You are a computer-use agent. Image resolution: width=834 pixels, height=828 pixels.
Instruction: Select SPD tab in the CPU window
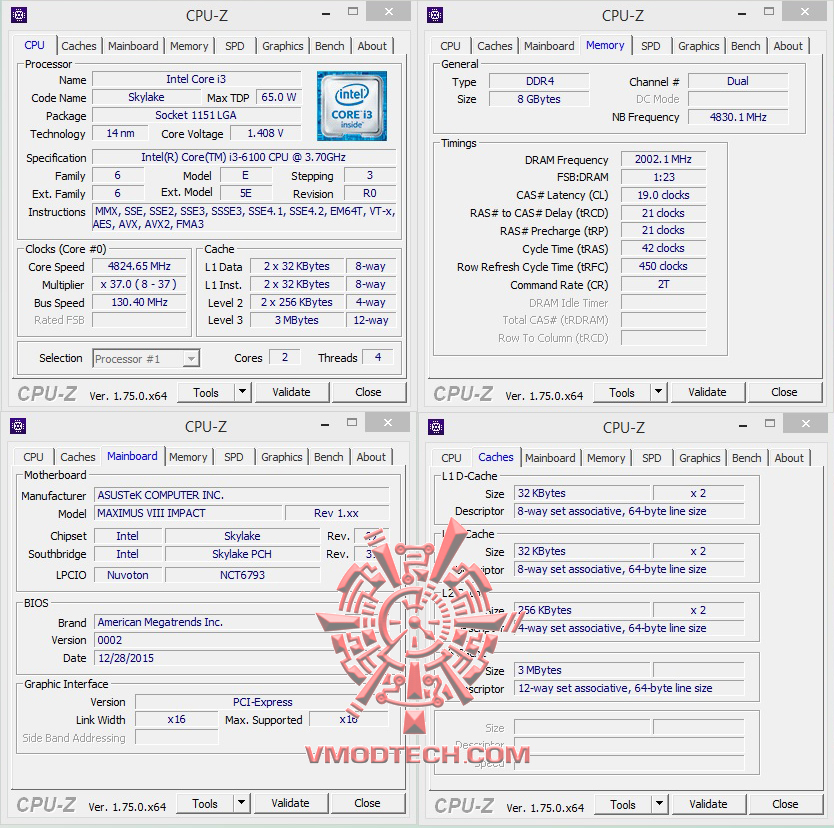click(x=235, y=46)
